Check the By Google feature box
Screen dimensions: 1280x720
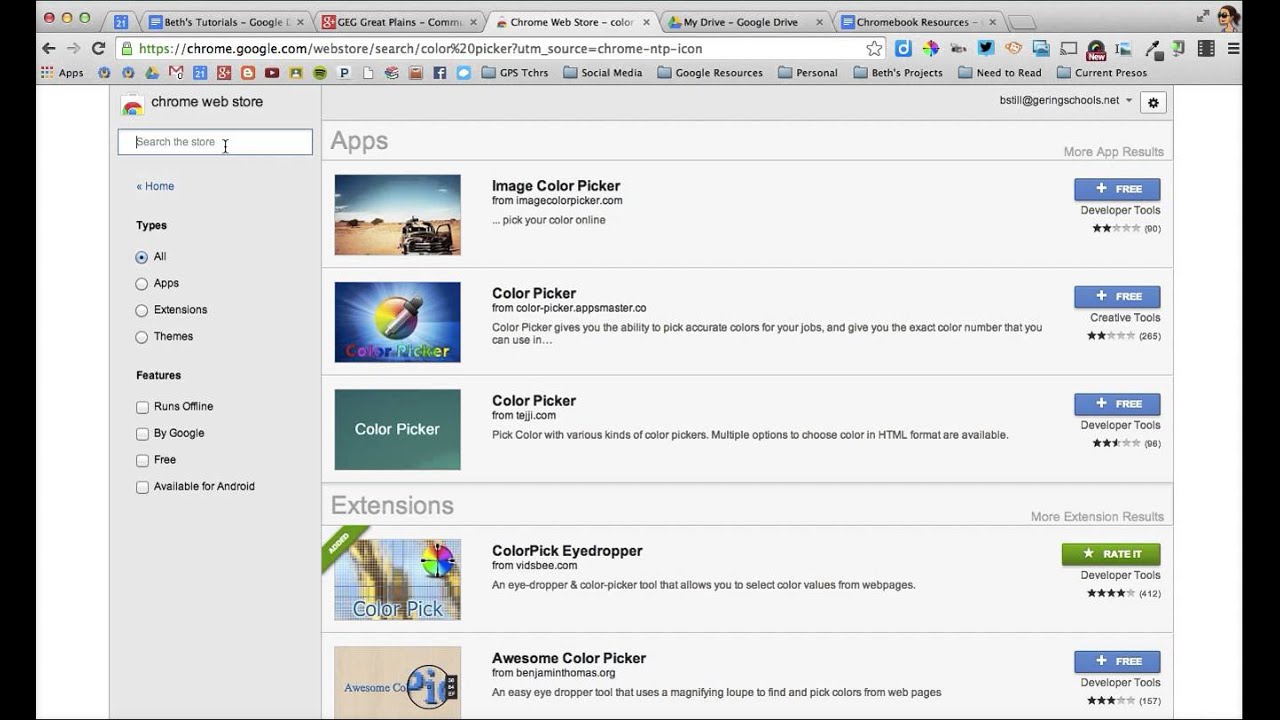pos(142,434)
